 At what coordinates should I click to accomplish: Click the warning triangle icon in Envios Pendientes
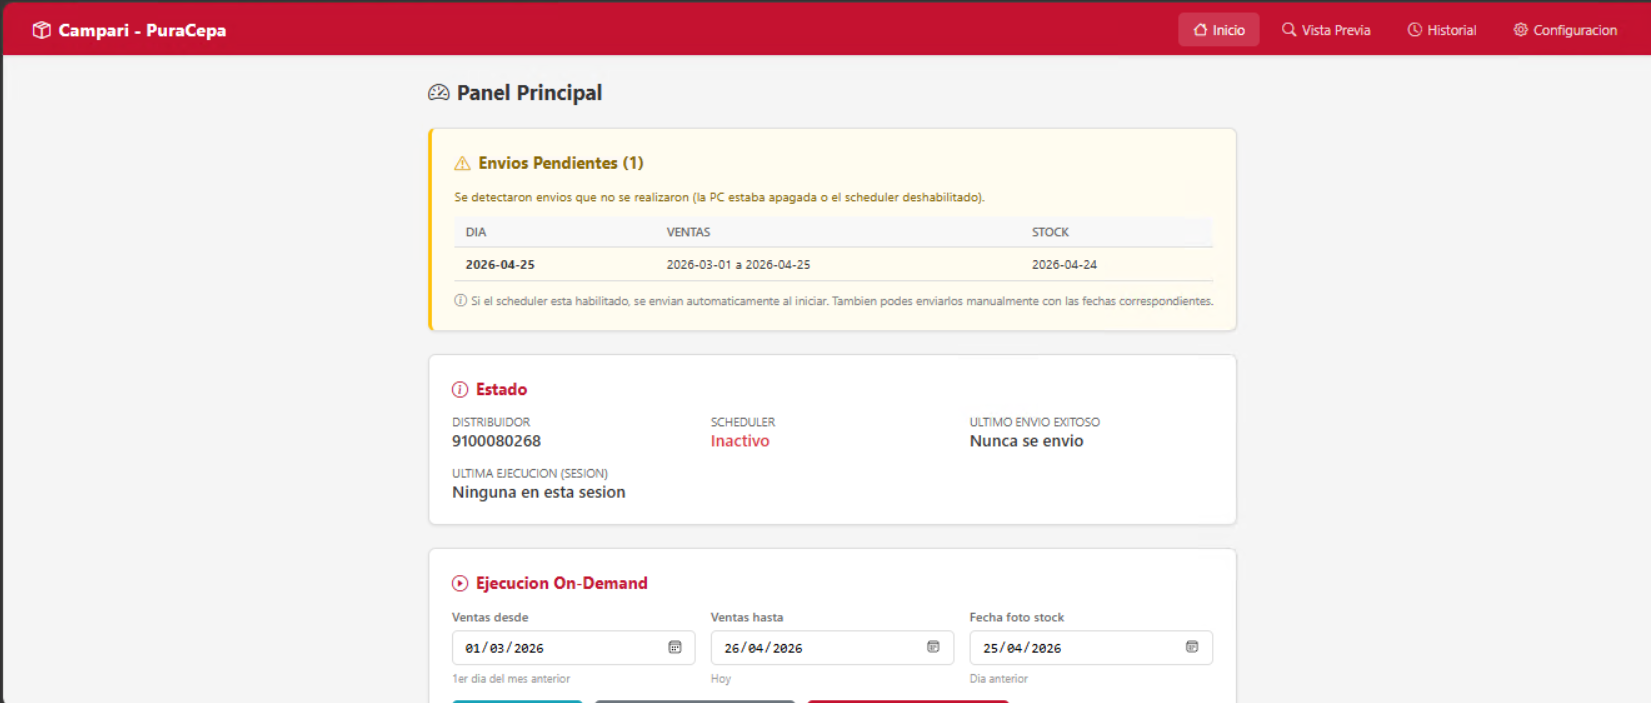tap(462, 163)
